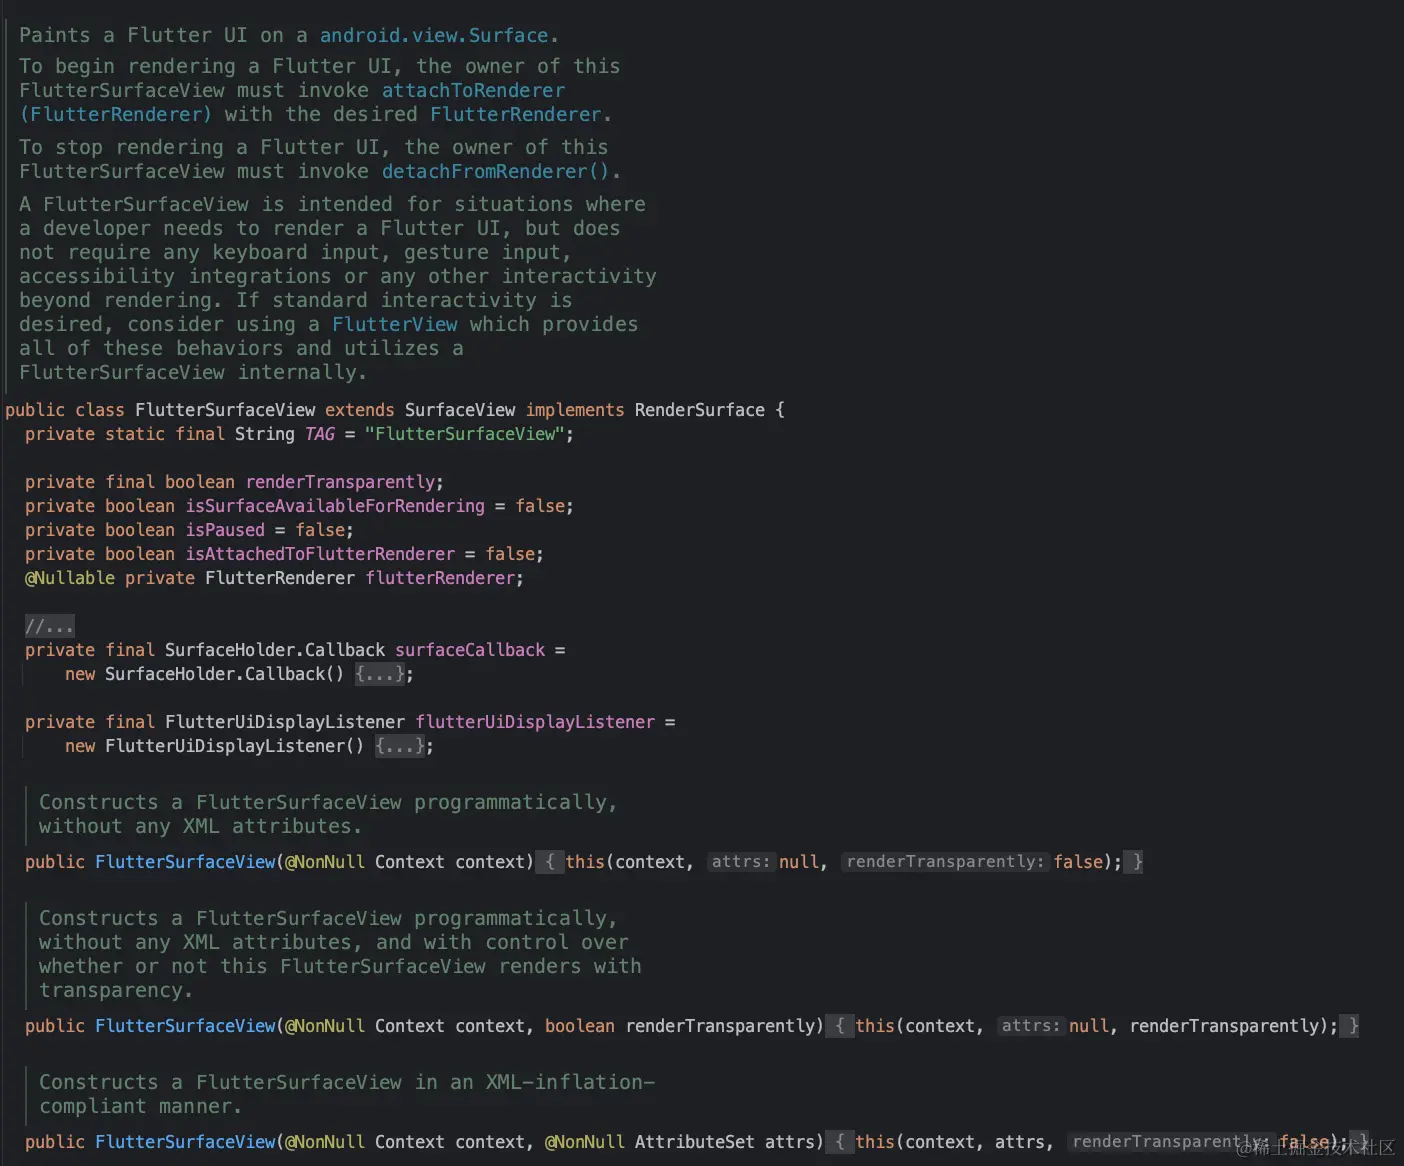Click the flutterUiDisplayListener field name

pos(535,722)
